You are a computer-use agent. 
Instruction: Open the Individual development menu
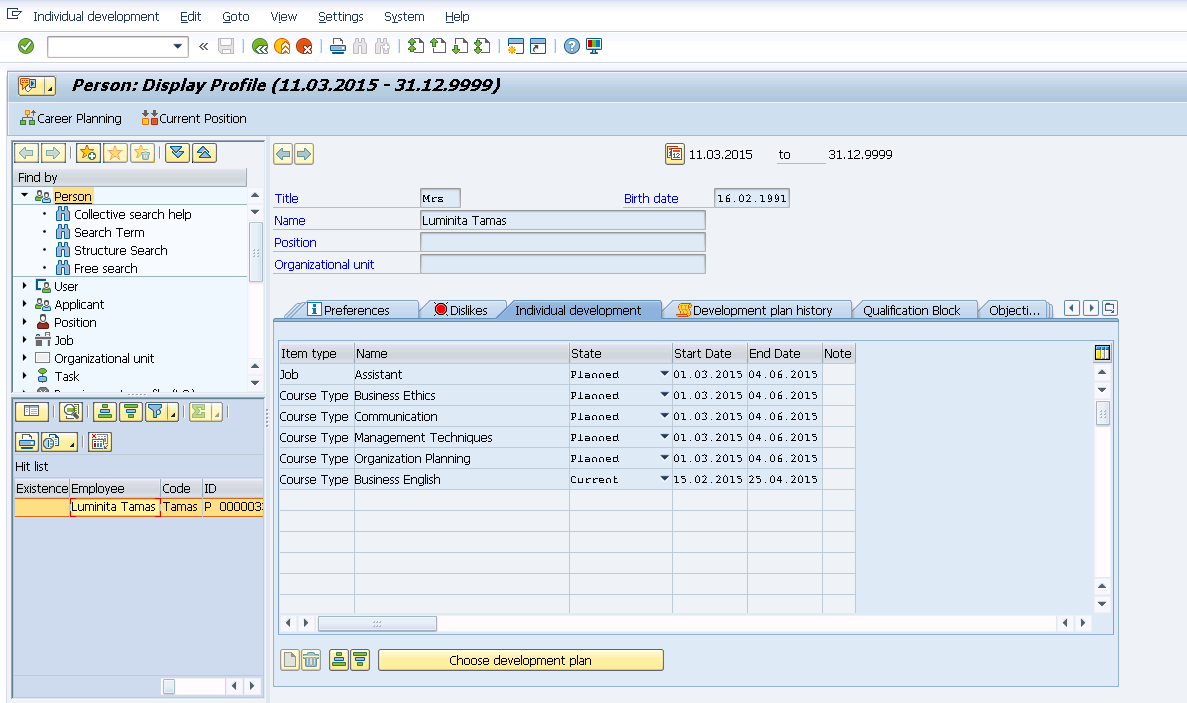tap(96, 17)
